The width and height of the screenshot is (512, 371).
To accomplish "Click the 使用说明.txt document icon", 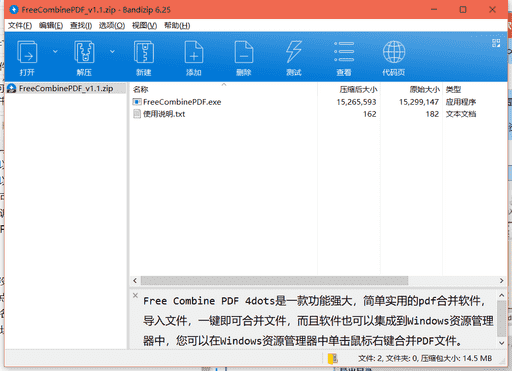I will click(x=137, y=114).
